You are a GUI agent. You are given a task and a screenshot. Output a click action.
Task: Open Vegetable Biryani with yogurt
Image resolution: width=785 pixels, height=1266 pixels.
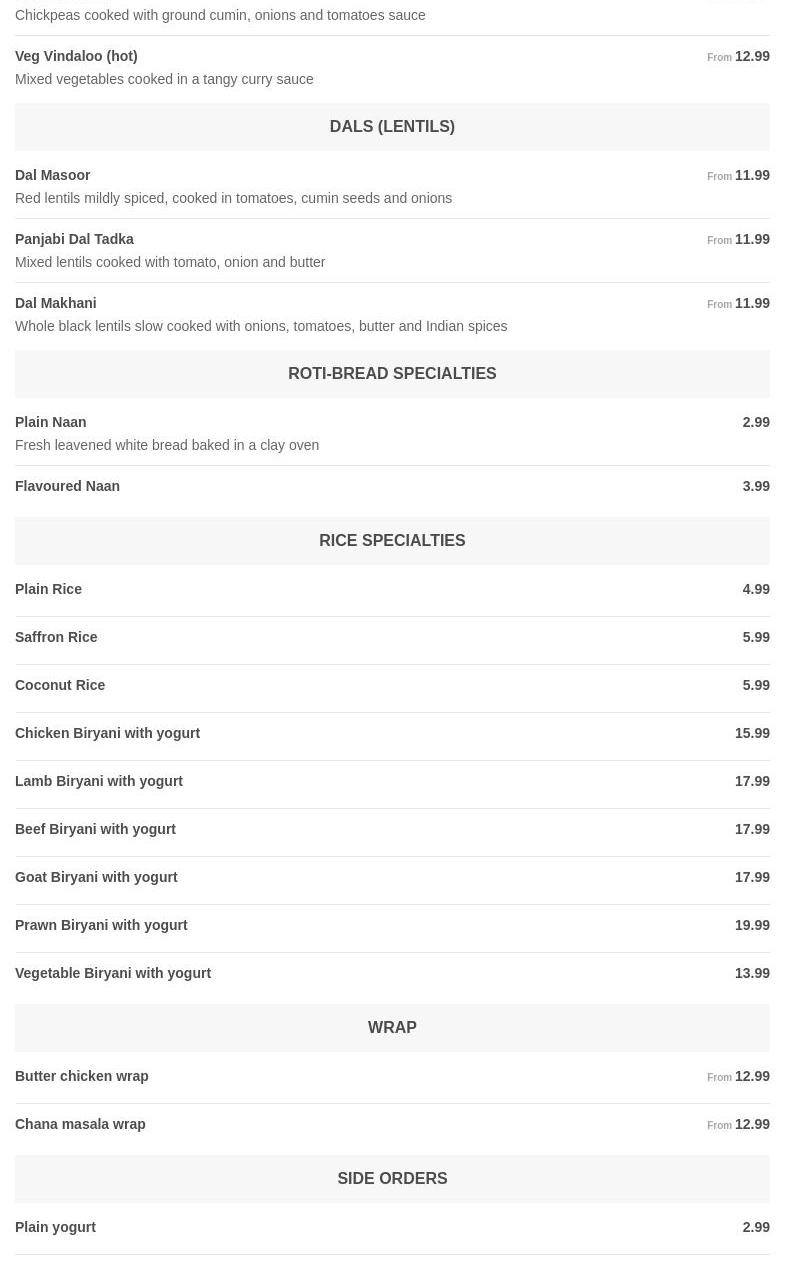(113, 974)
